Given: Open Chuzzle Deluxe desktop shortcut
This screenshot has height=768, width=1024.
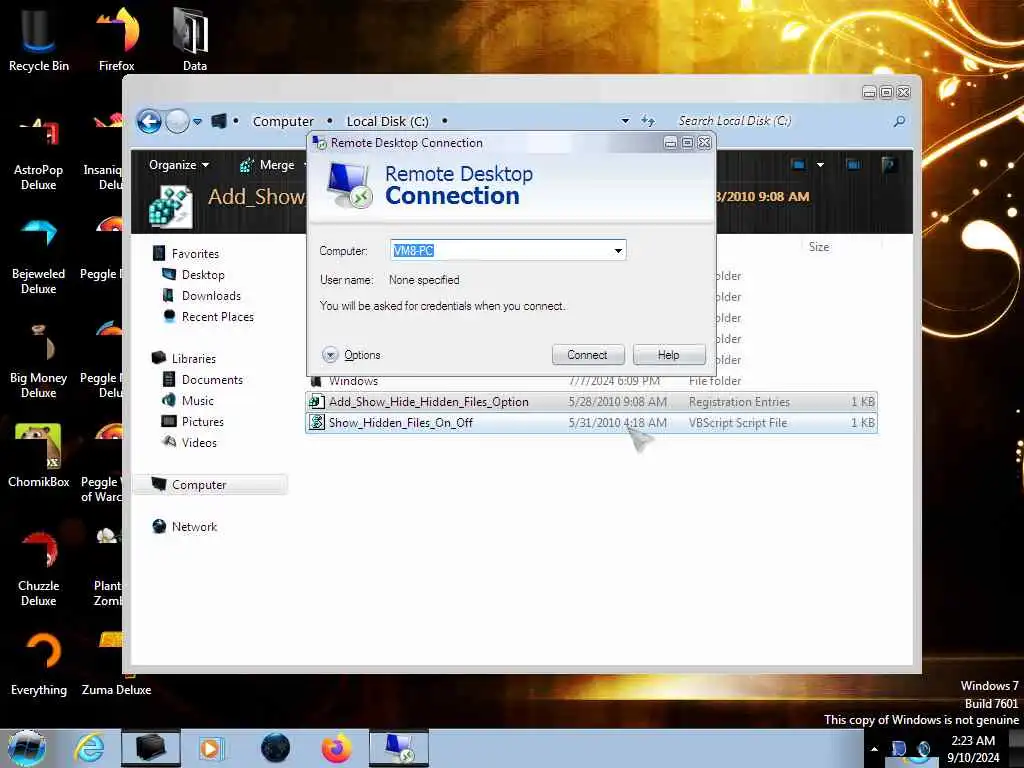Looking at the screenshot, I should (39, 569).
